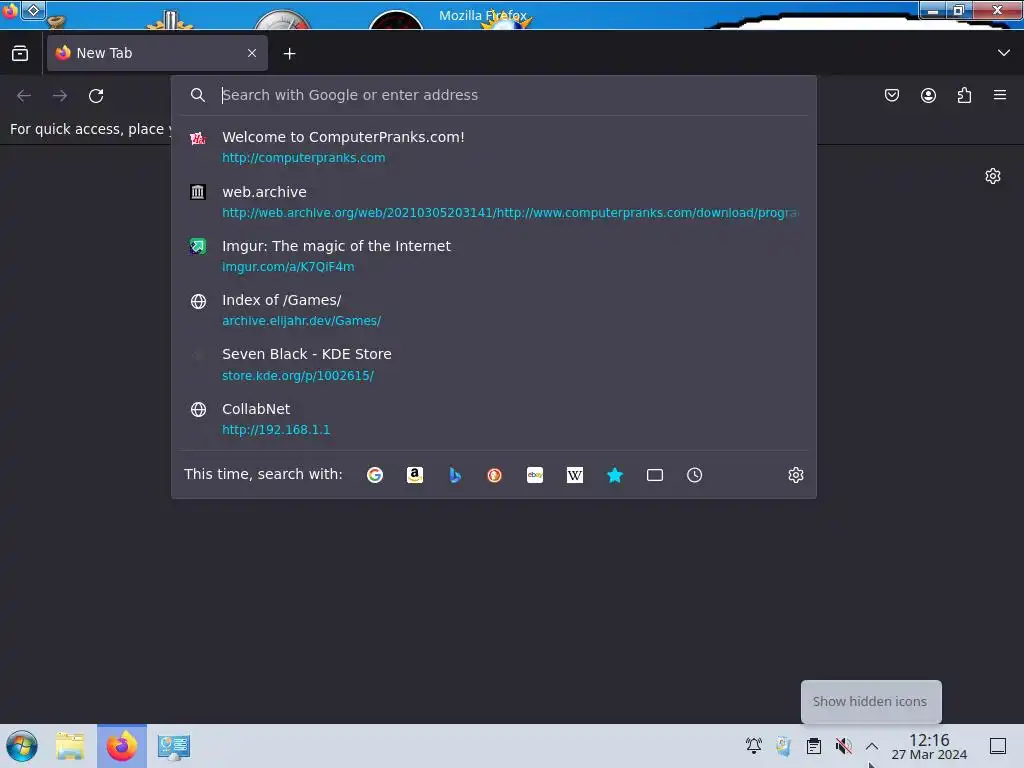Open the disk or trash tray icon
Image resolution: width=1024 pixels, height=768 pixels.
784,746
